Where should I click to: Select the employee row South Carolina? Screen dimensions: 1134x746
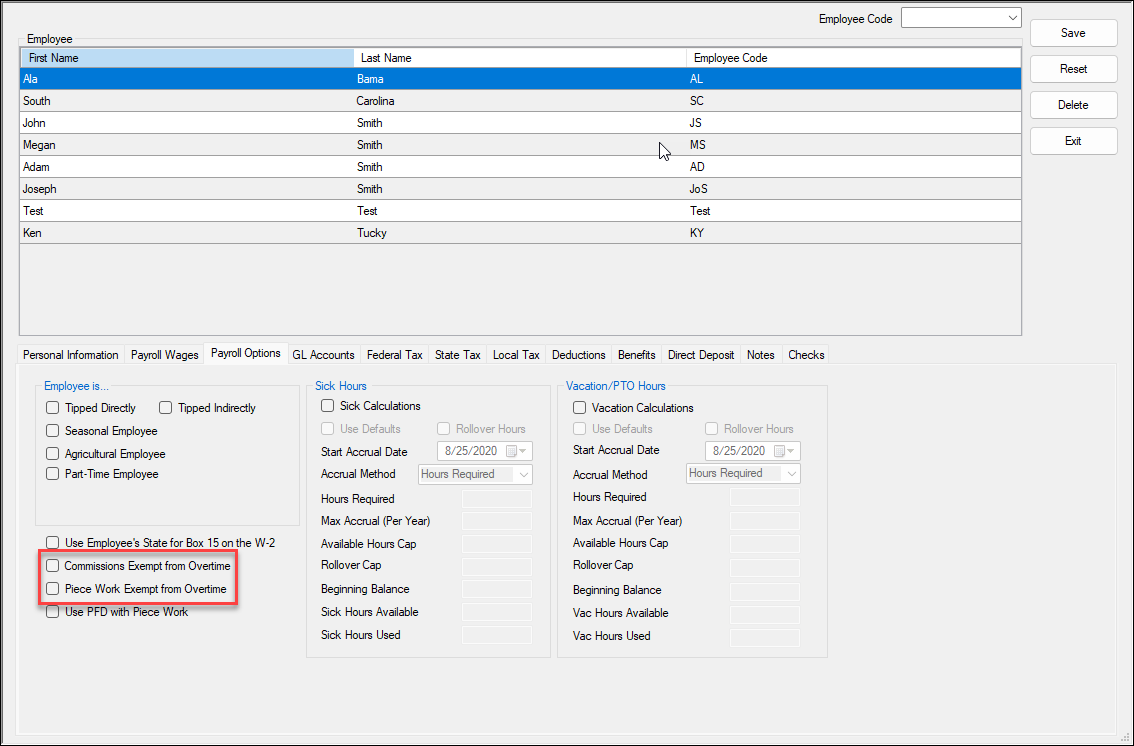520,100
